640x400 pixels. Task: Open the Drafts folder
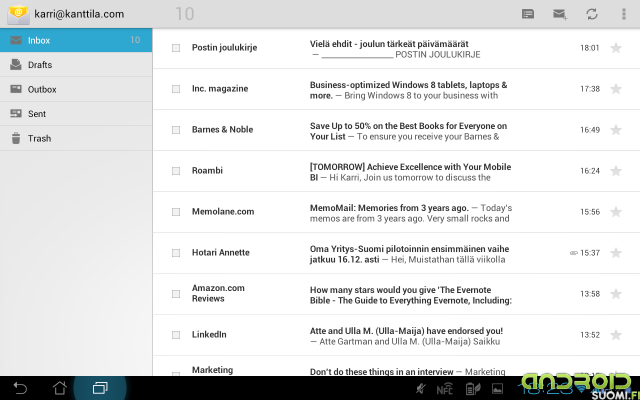76,64
